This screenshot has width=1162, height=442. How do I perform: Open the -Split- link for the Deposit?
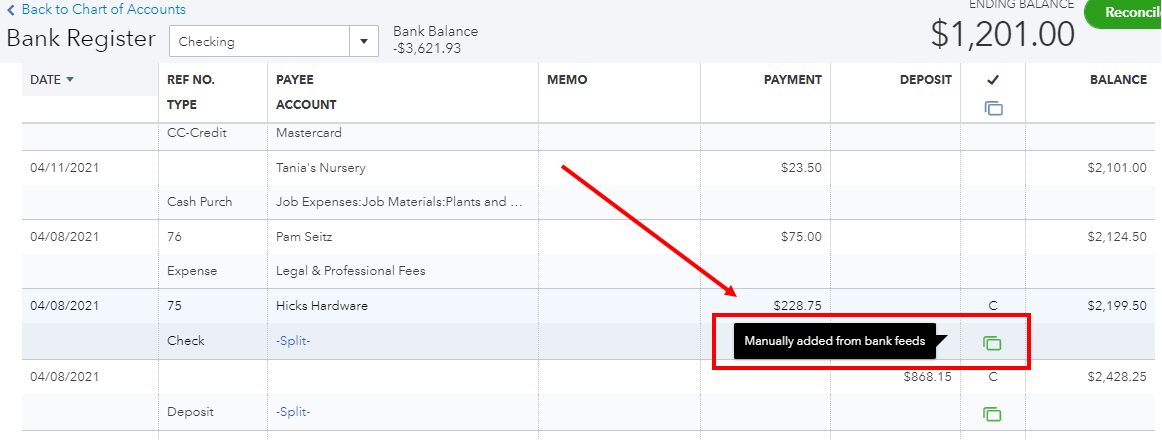click(x=293, y=412)
